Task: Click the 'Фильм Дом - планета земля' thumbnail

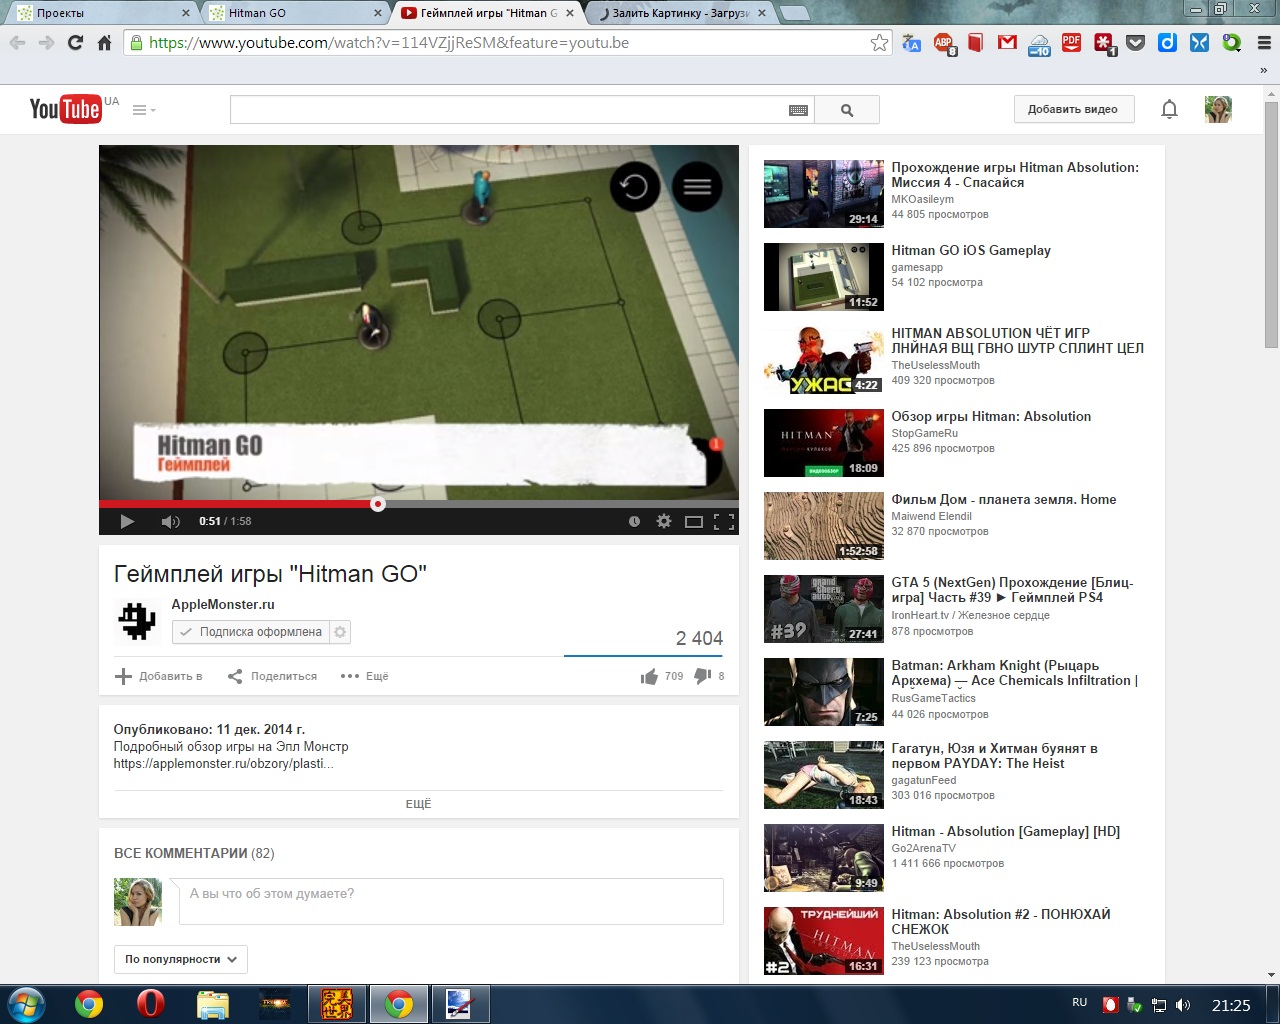Action: pos(824,526)
